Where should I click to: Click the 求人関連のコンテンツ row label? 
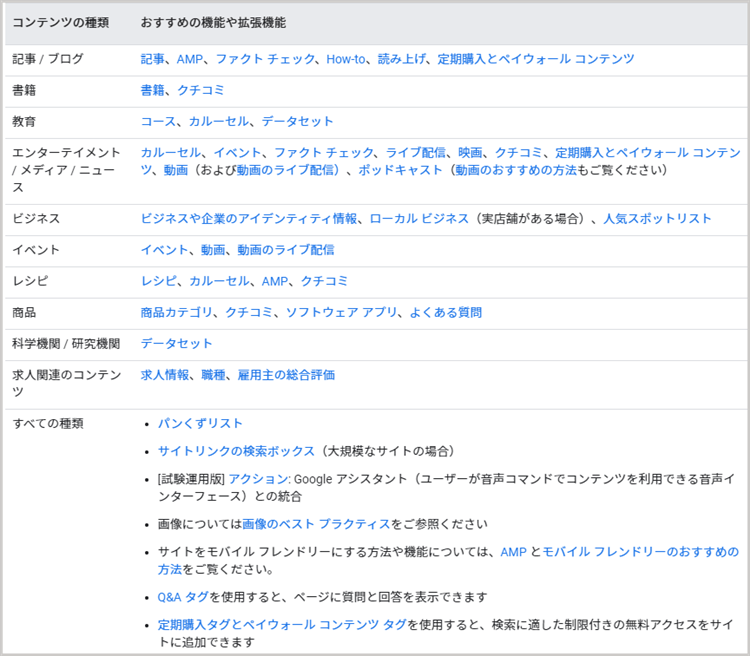67,383
